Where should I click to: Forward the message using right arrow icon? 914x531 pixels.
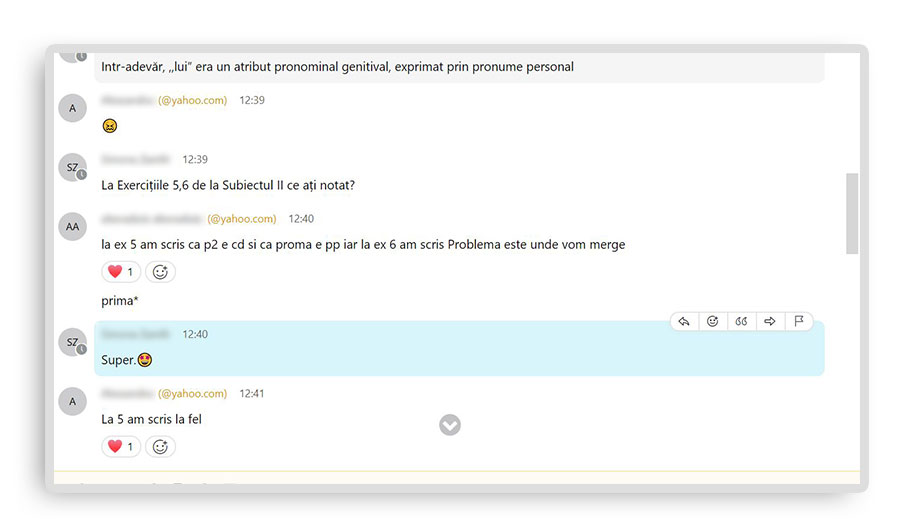click(x=770, y=321)
